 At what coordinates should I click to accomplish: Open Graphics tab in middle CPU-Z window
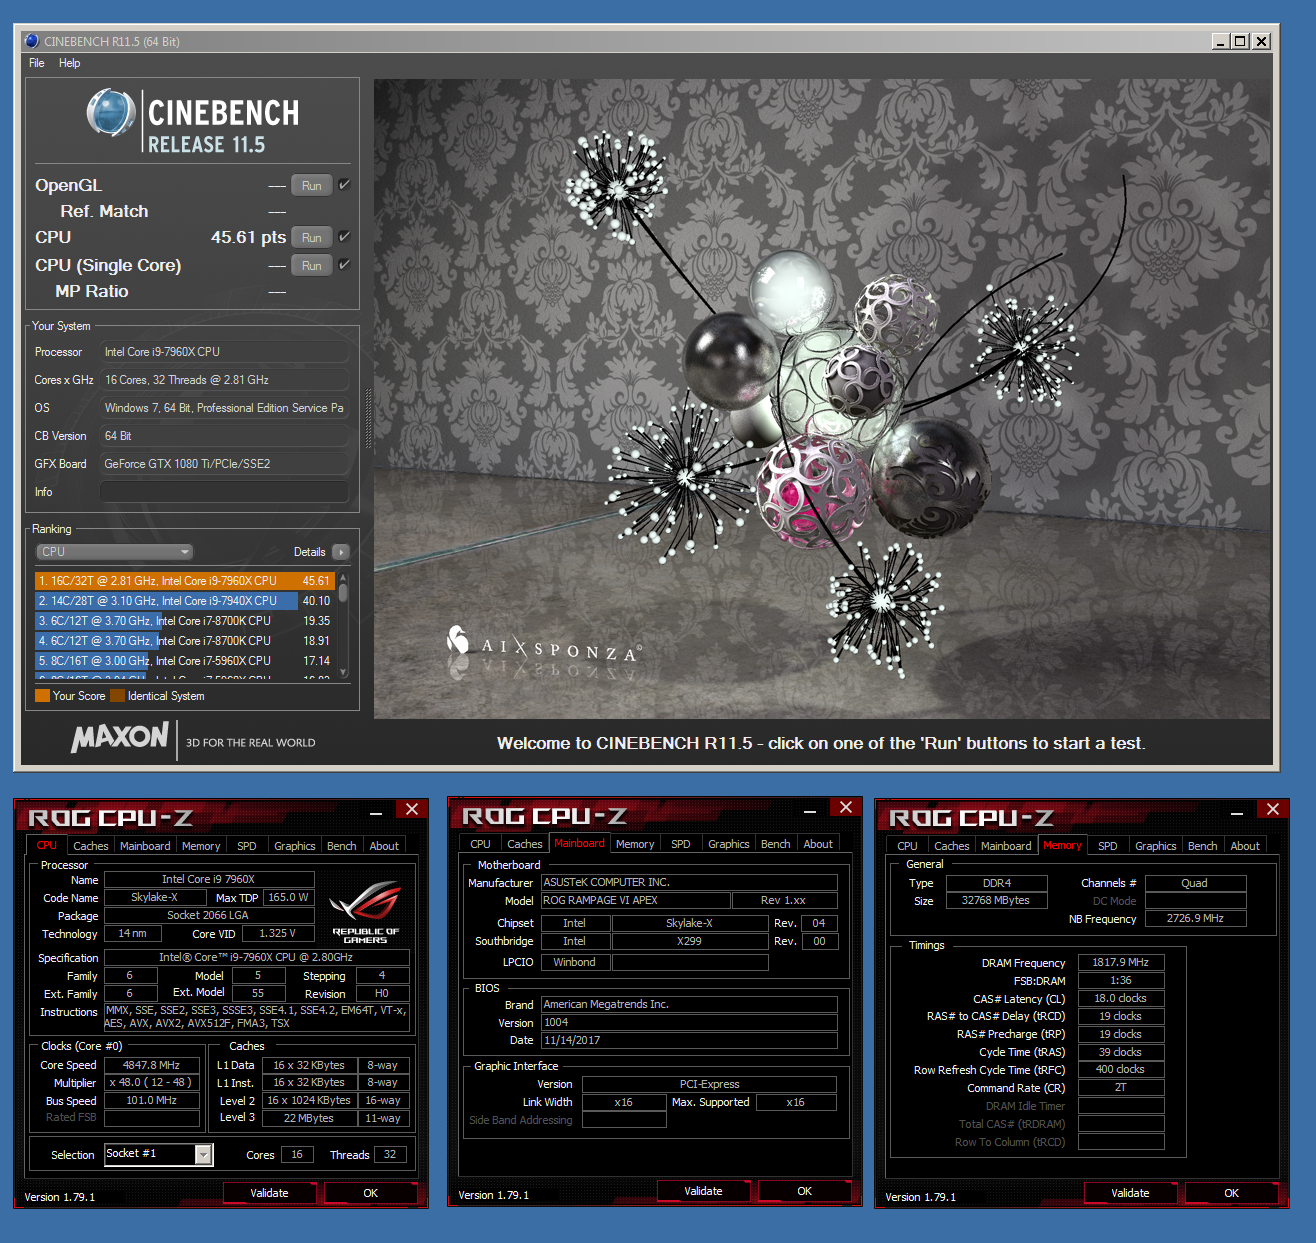tap(729, 844)
